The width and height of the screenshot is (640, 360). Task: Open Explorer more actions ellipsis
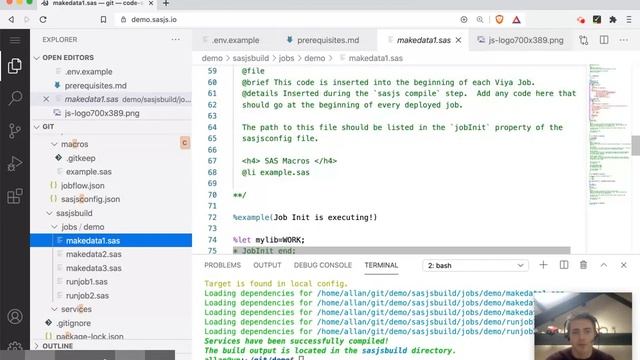(x=176, y=40)
